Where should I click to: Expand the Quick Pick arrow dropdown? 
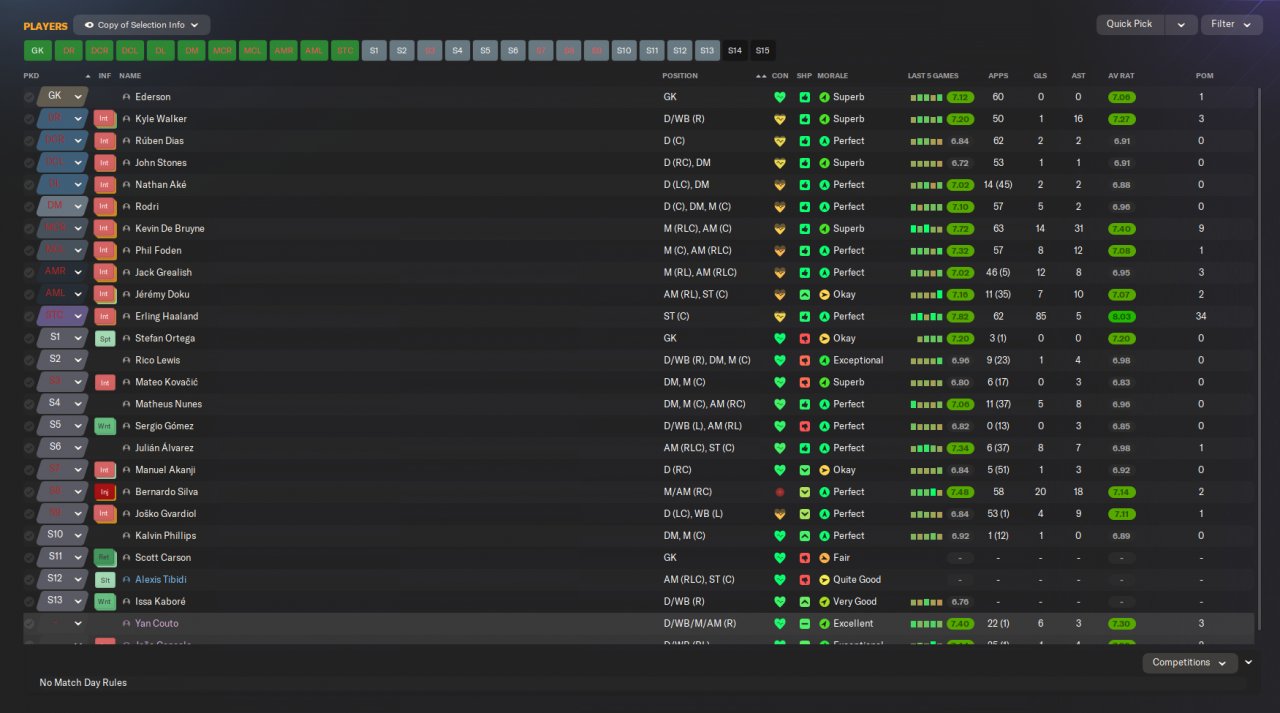pyautogui.click(x=1181, y=25)
